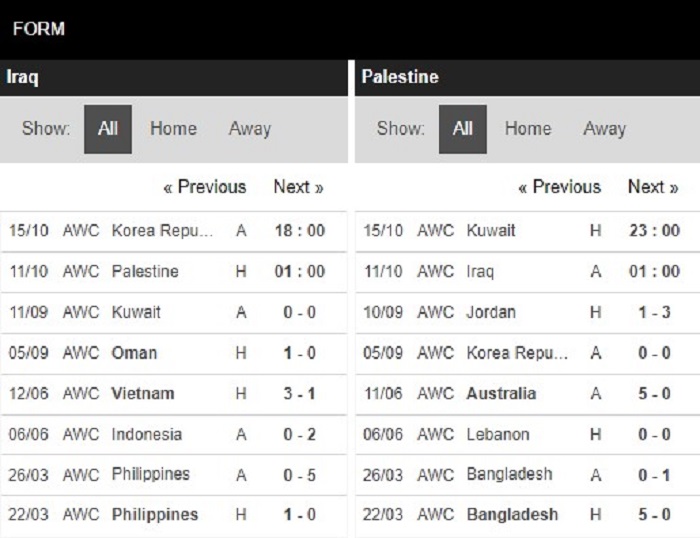Screen dimensions: 700x538
Task: Select the All tab under Palestine
Action: click(462, 129)
